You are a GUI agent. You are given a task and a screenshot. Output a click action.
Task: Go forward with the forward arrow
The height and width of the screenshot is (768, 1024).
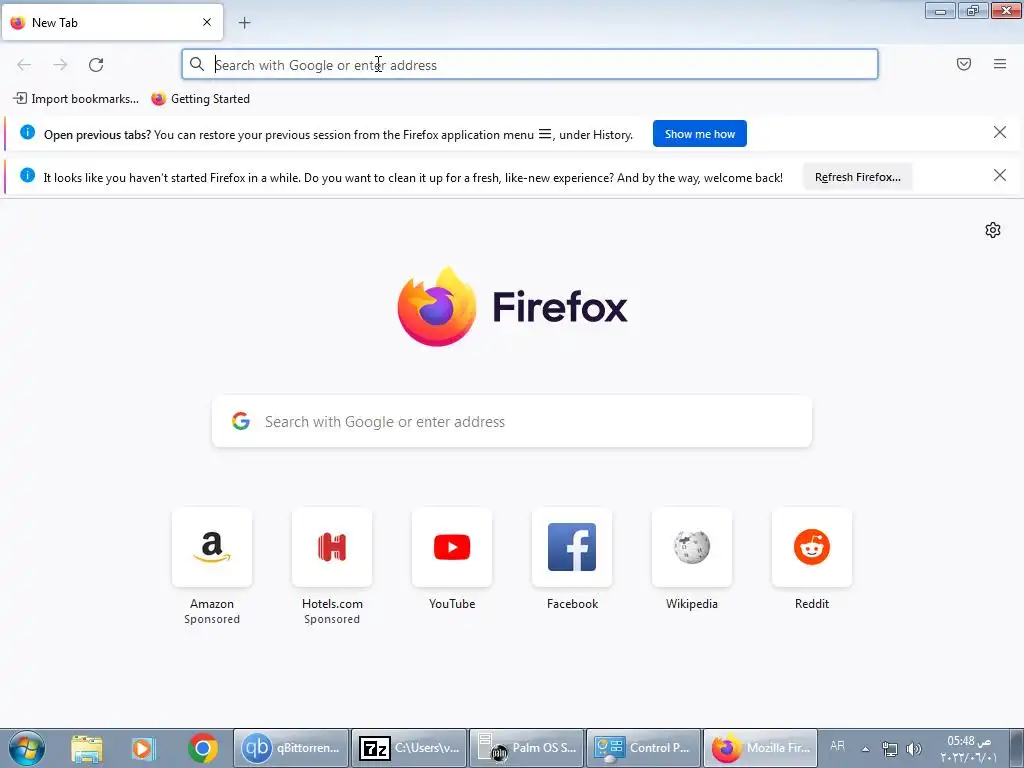pyautogui.click(x=60, y=65)
